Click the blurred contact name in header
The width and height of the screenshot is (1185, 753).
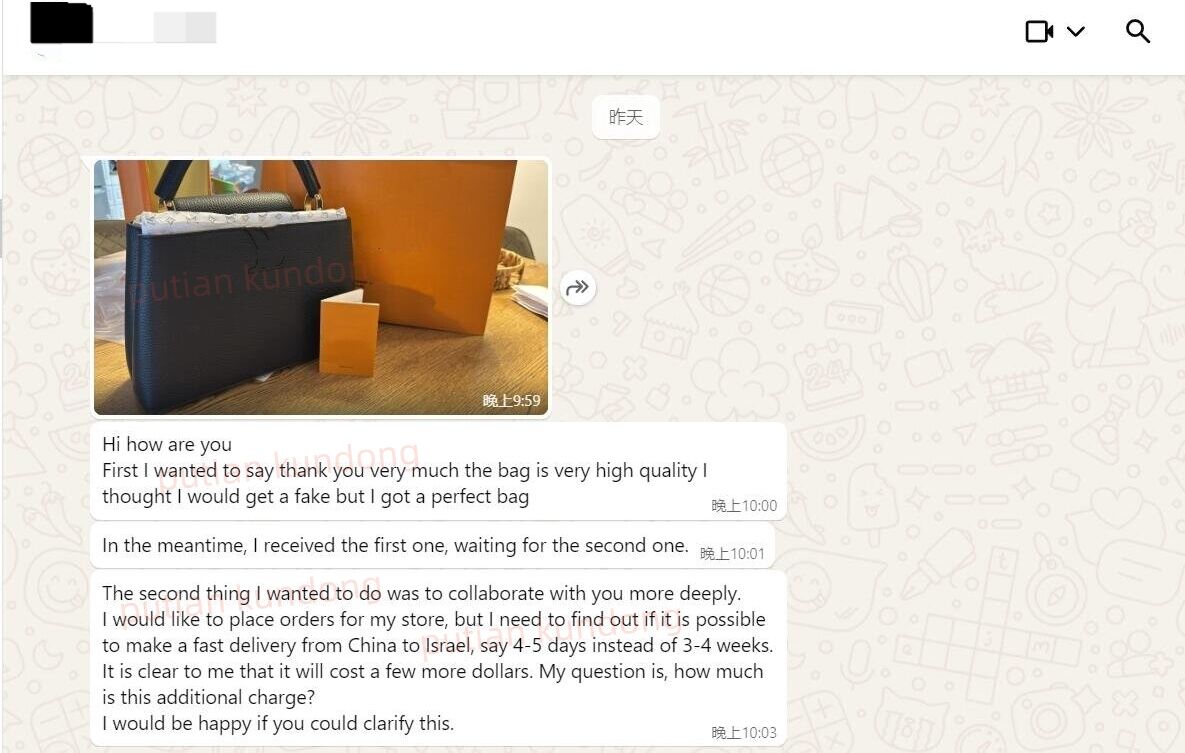(x=184, y=27)
